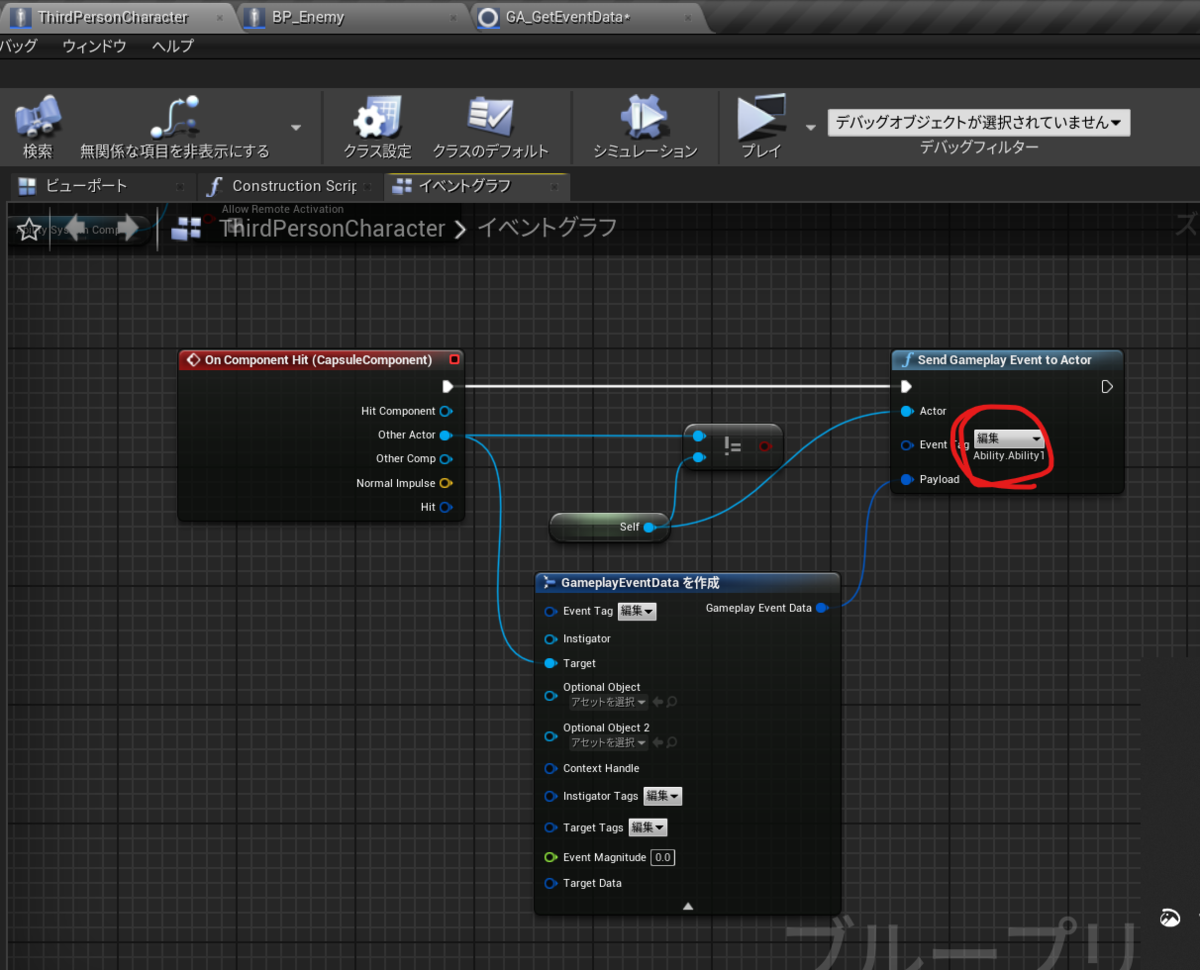Screen dimensions: 1200x970
Task: Open the Help (ヘルプ) menu
Action: click(173, 46)
